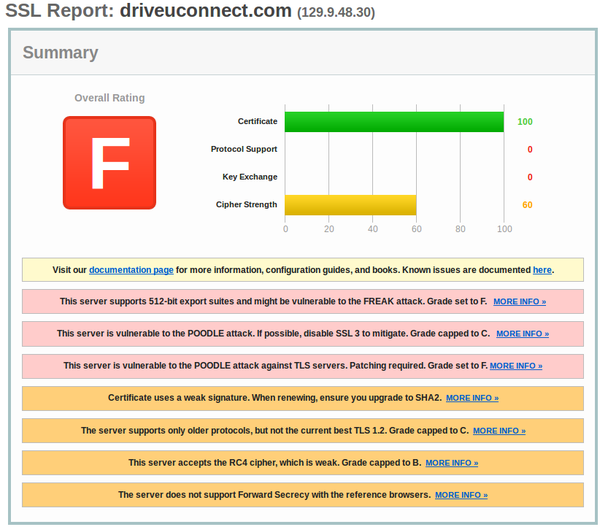Click the driveuconnect.com domain in the title
The image size is (600, 527).
[x=206, y=10]
